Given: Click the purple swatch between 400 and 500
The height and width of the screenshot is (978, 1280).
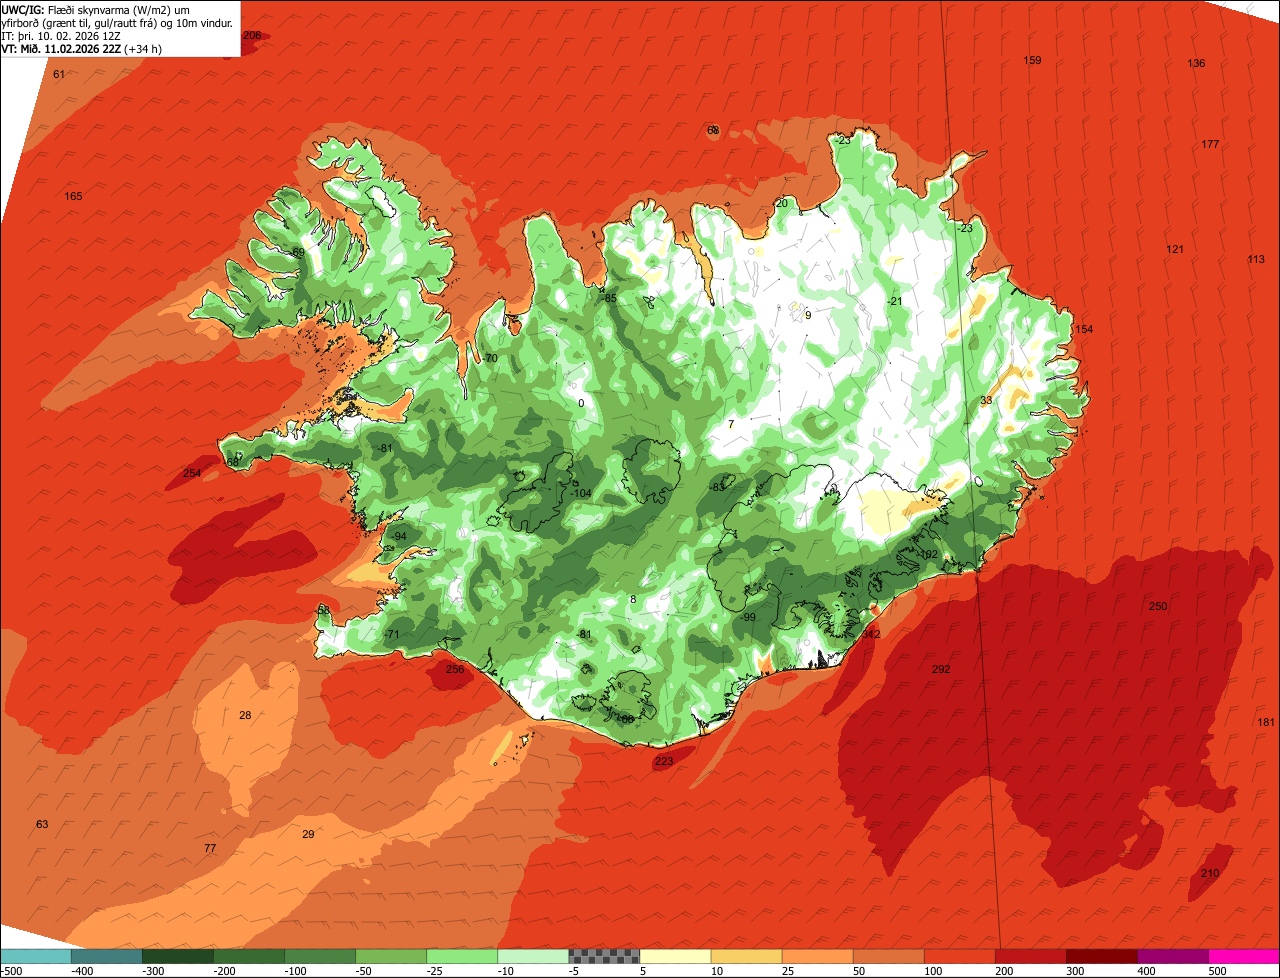Looking at the screenshot, I should pos(1172,956).
